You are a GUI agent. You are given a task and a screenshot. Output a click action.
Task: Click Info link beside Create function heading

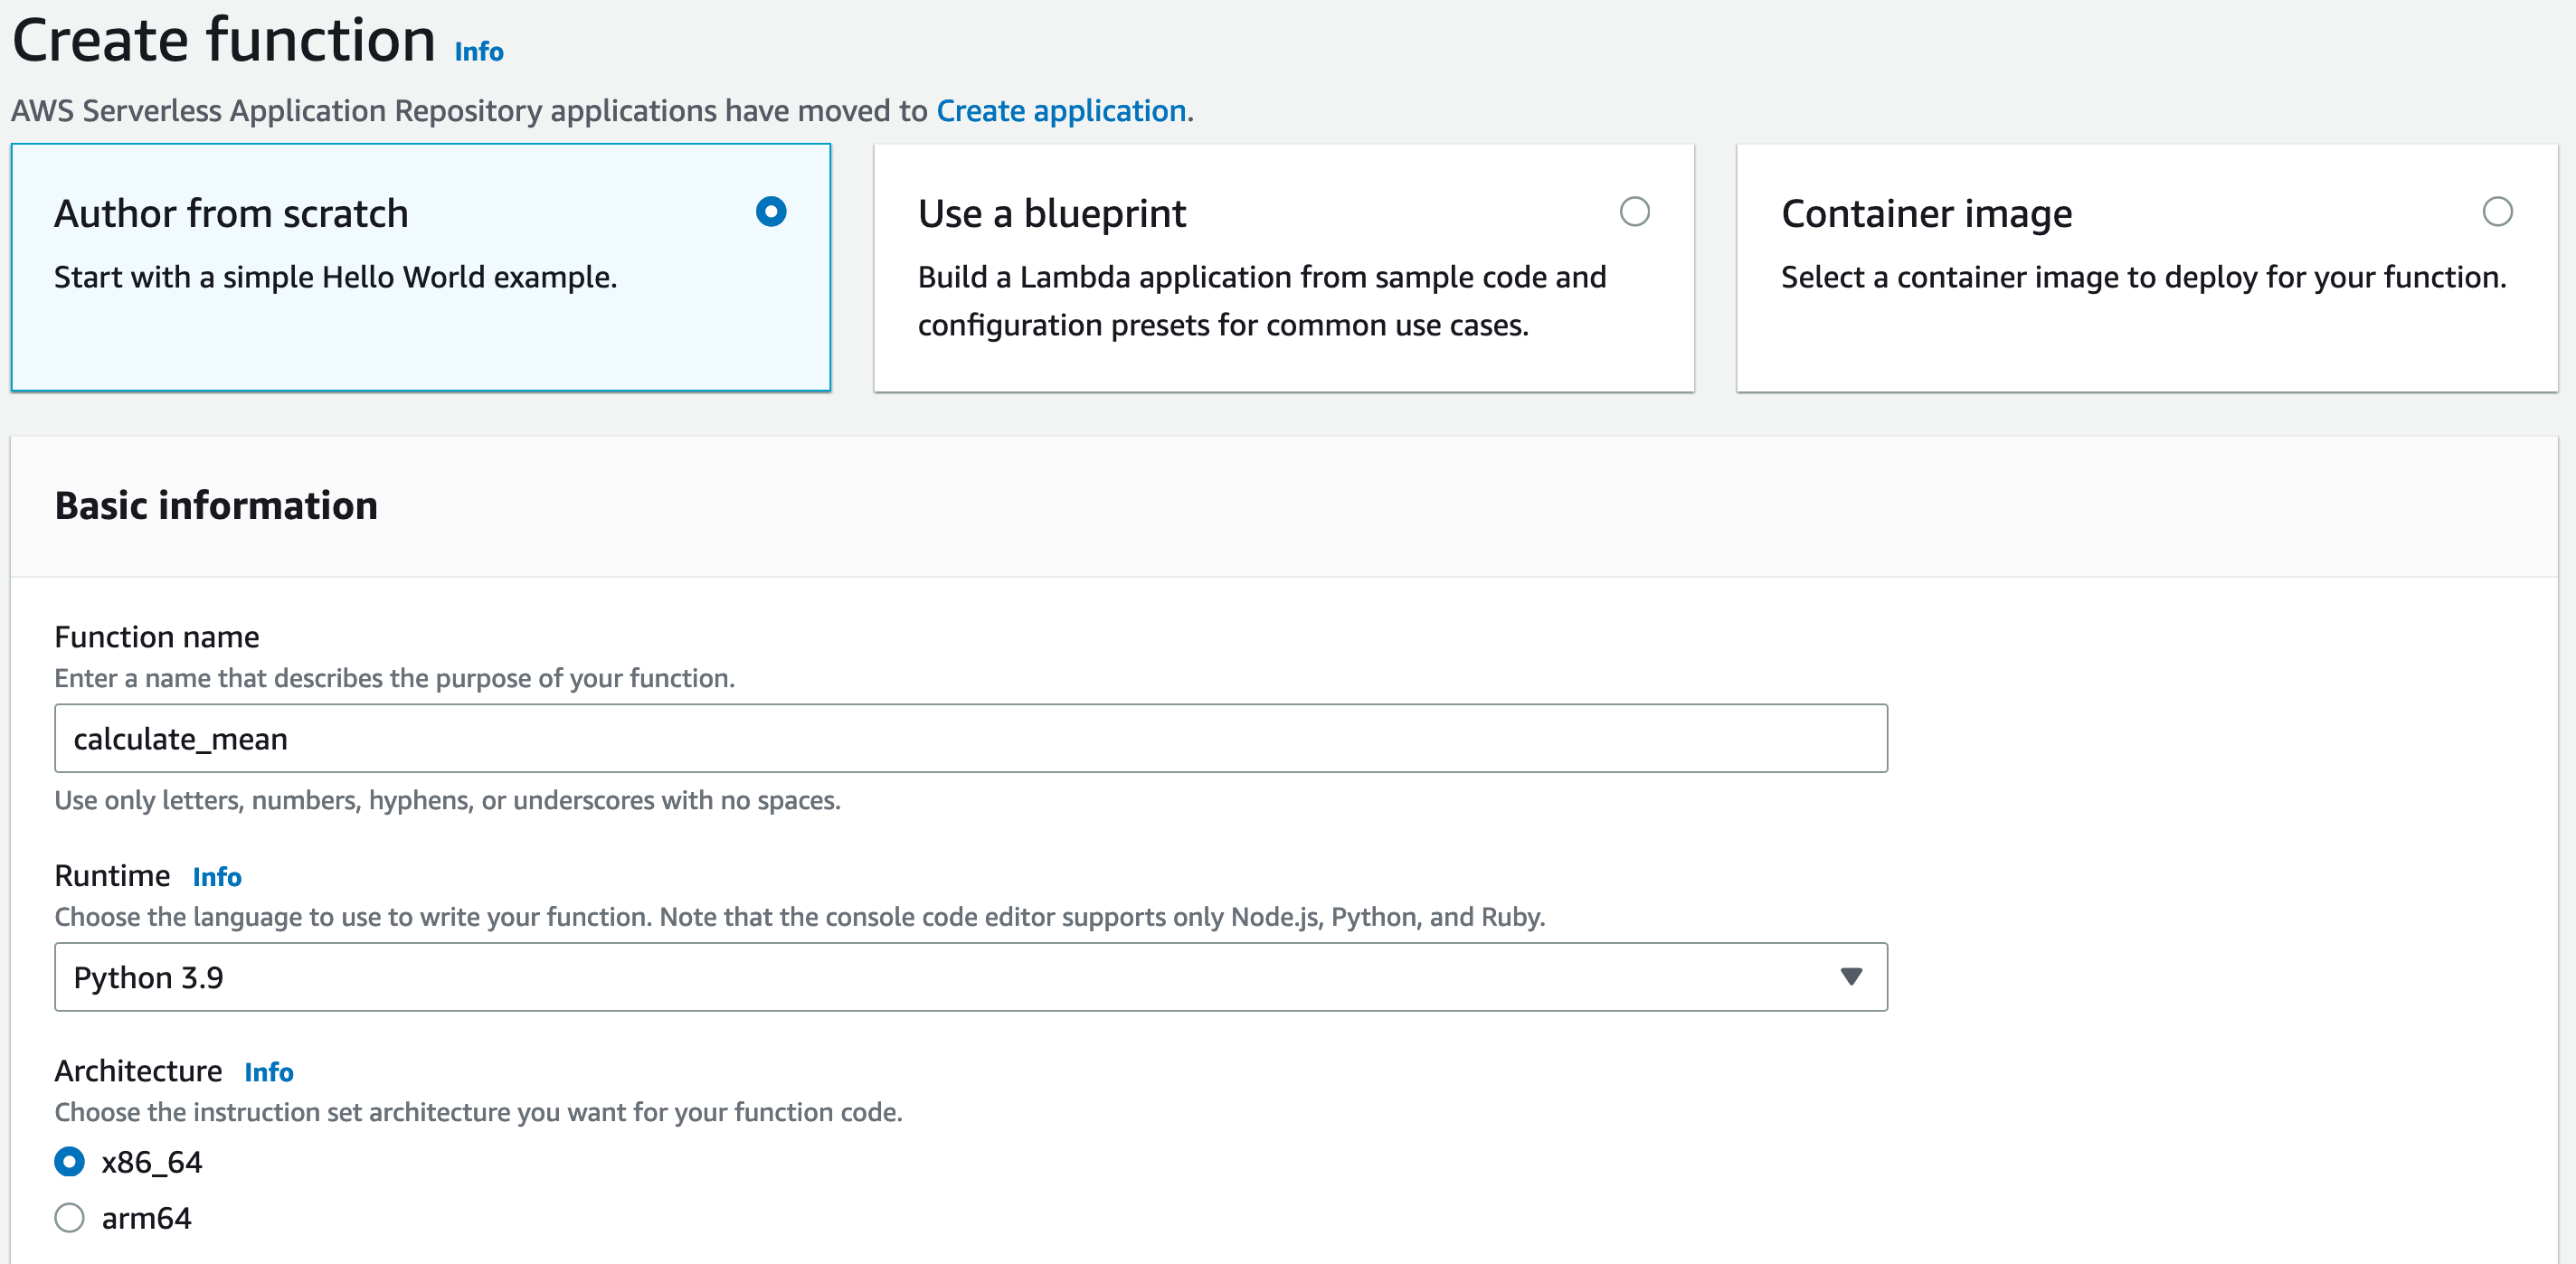pyautogui.click(x=479, y=51)
